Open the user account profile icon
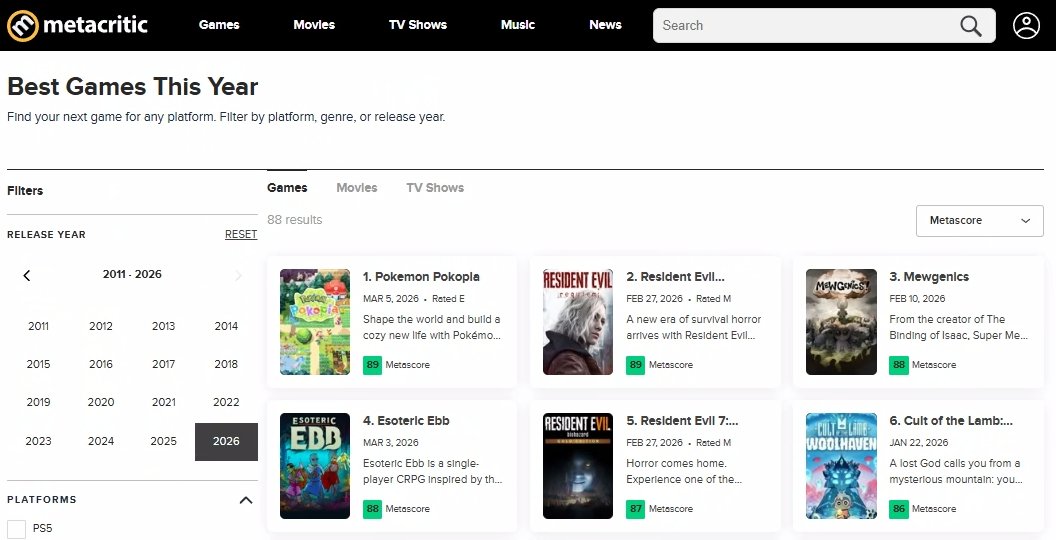The image size is (1056, 540). 1026,26
